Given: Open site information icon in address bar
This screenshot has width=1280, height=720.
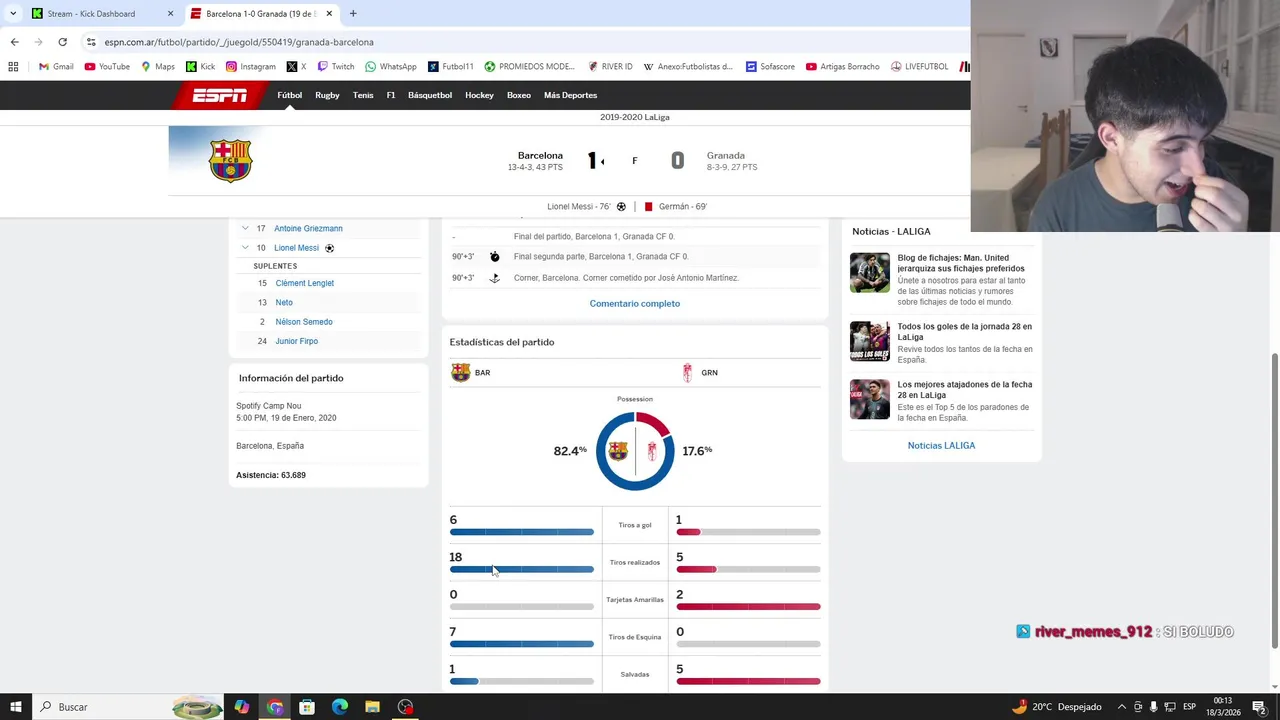Looking at the screenshot, I should point(91,42).
